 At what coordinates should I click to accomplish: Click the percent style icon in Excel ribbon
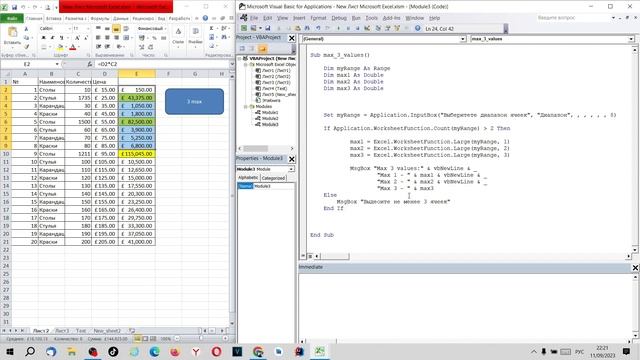point(154,38)
